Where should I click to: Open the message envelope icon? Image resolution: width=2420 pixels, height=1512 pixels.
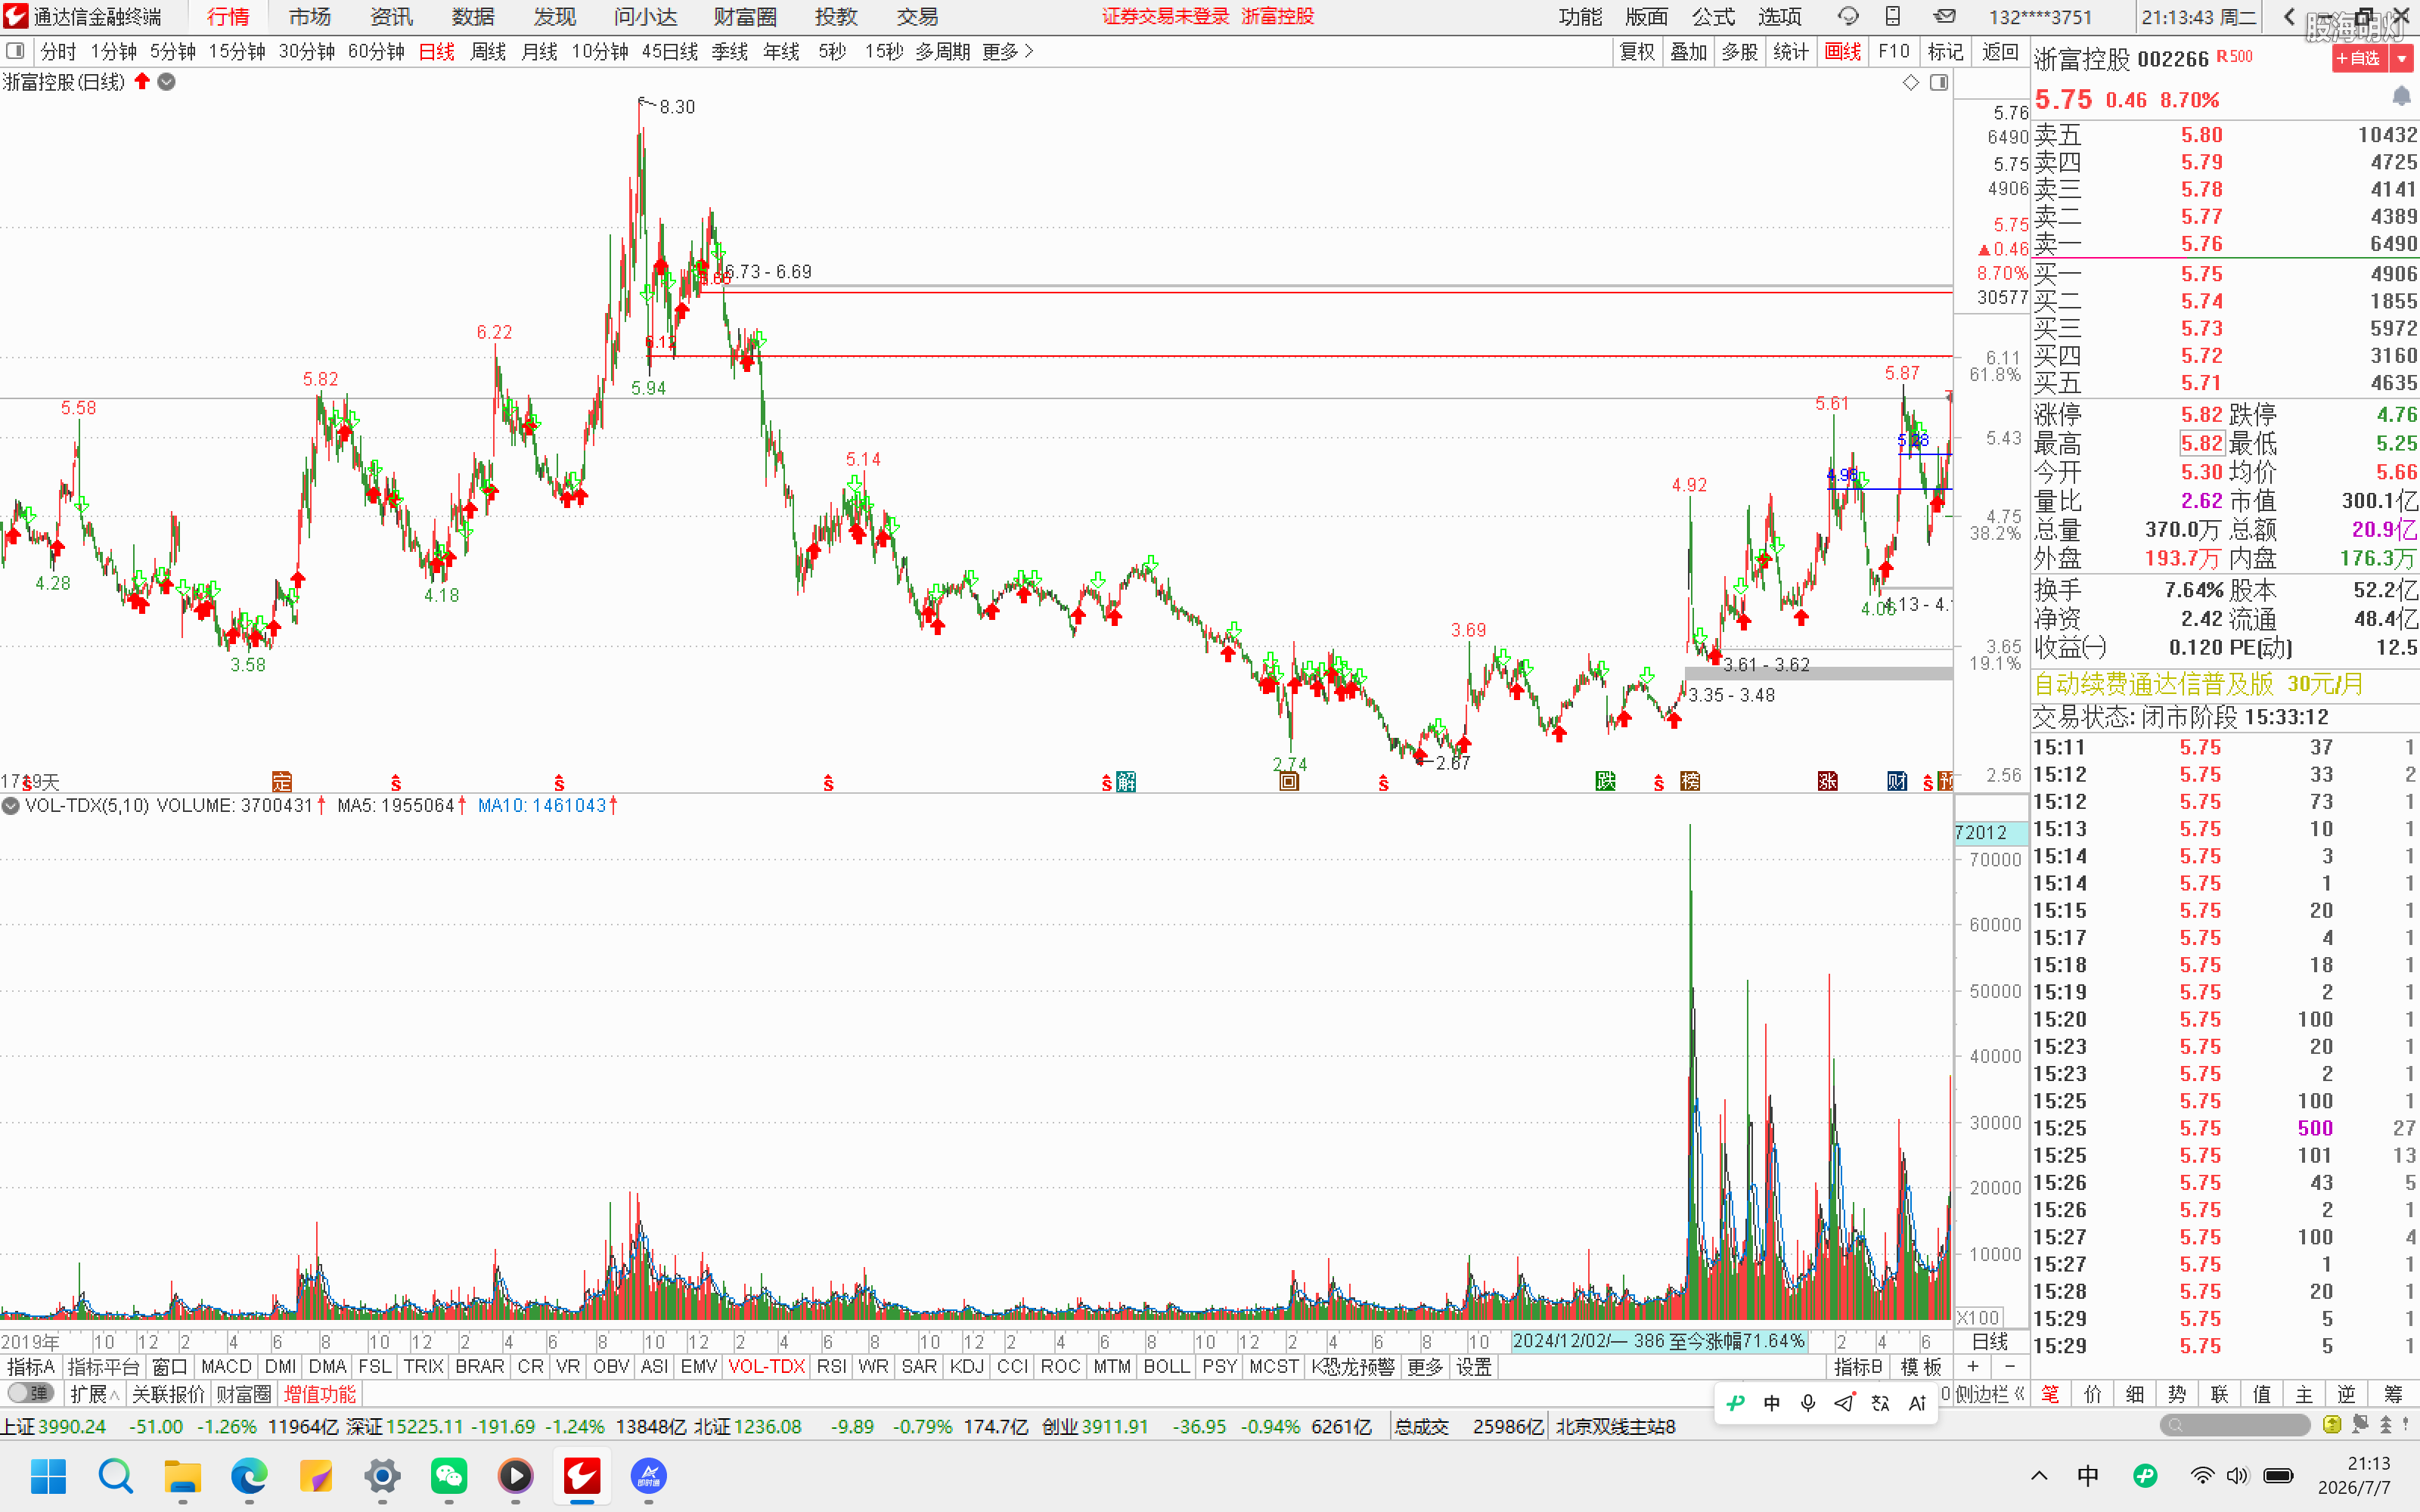tap(1944, 16)
